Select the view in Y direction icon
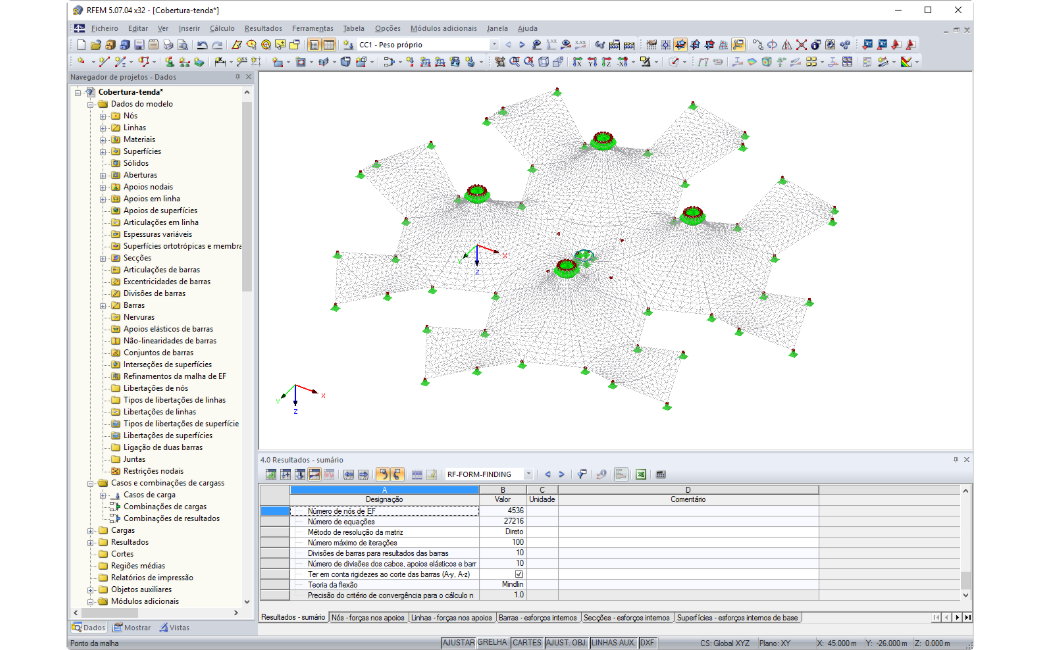This screenshot has width=1040, height=650. pos(592,62)
